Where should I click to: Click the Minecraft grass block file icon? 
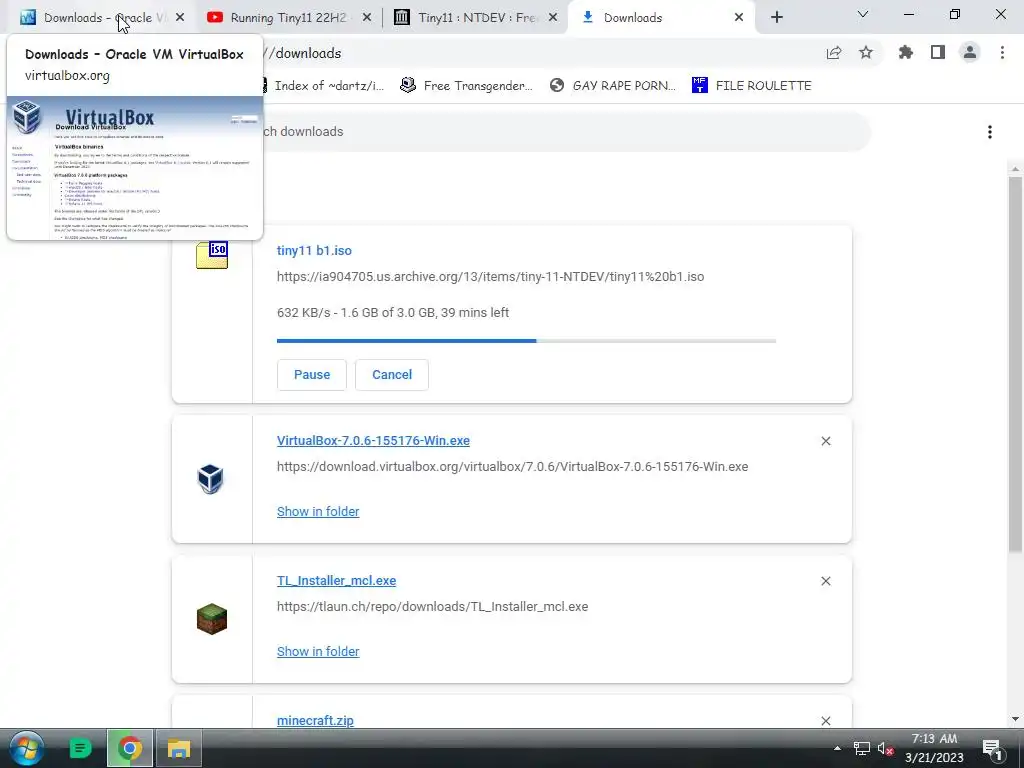[212, 619]
